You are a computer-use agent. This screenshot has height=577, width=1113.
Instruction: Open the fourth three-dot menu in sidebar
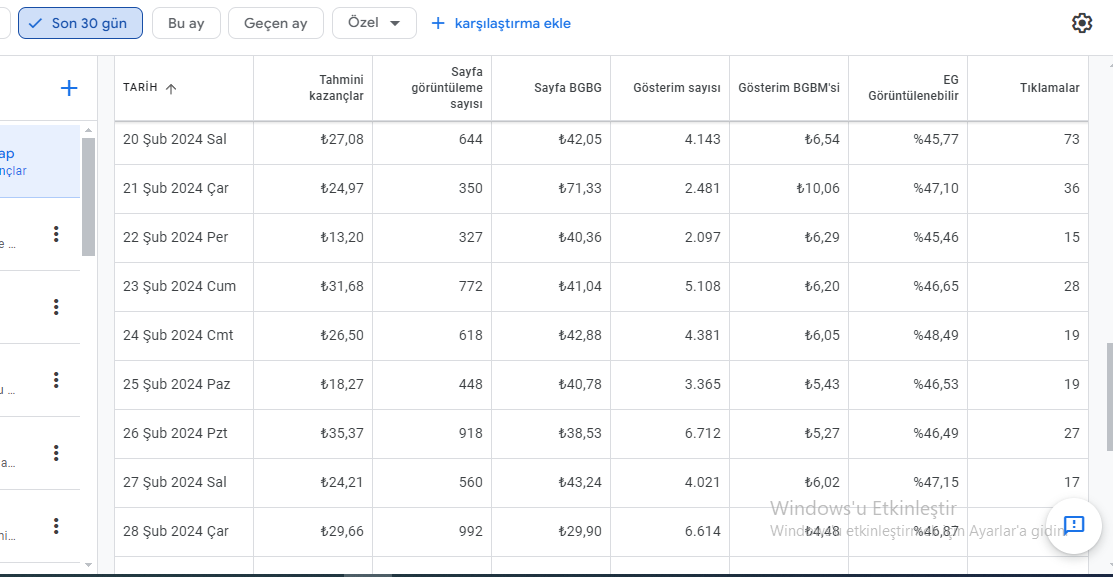click(x=56, y=453)
